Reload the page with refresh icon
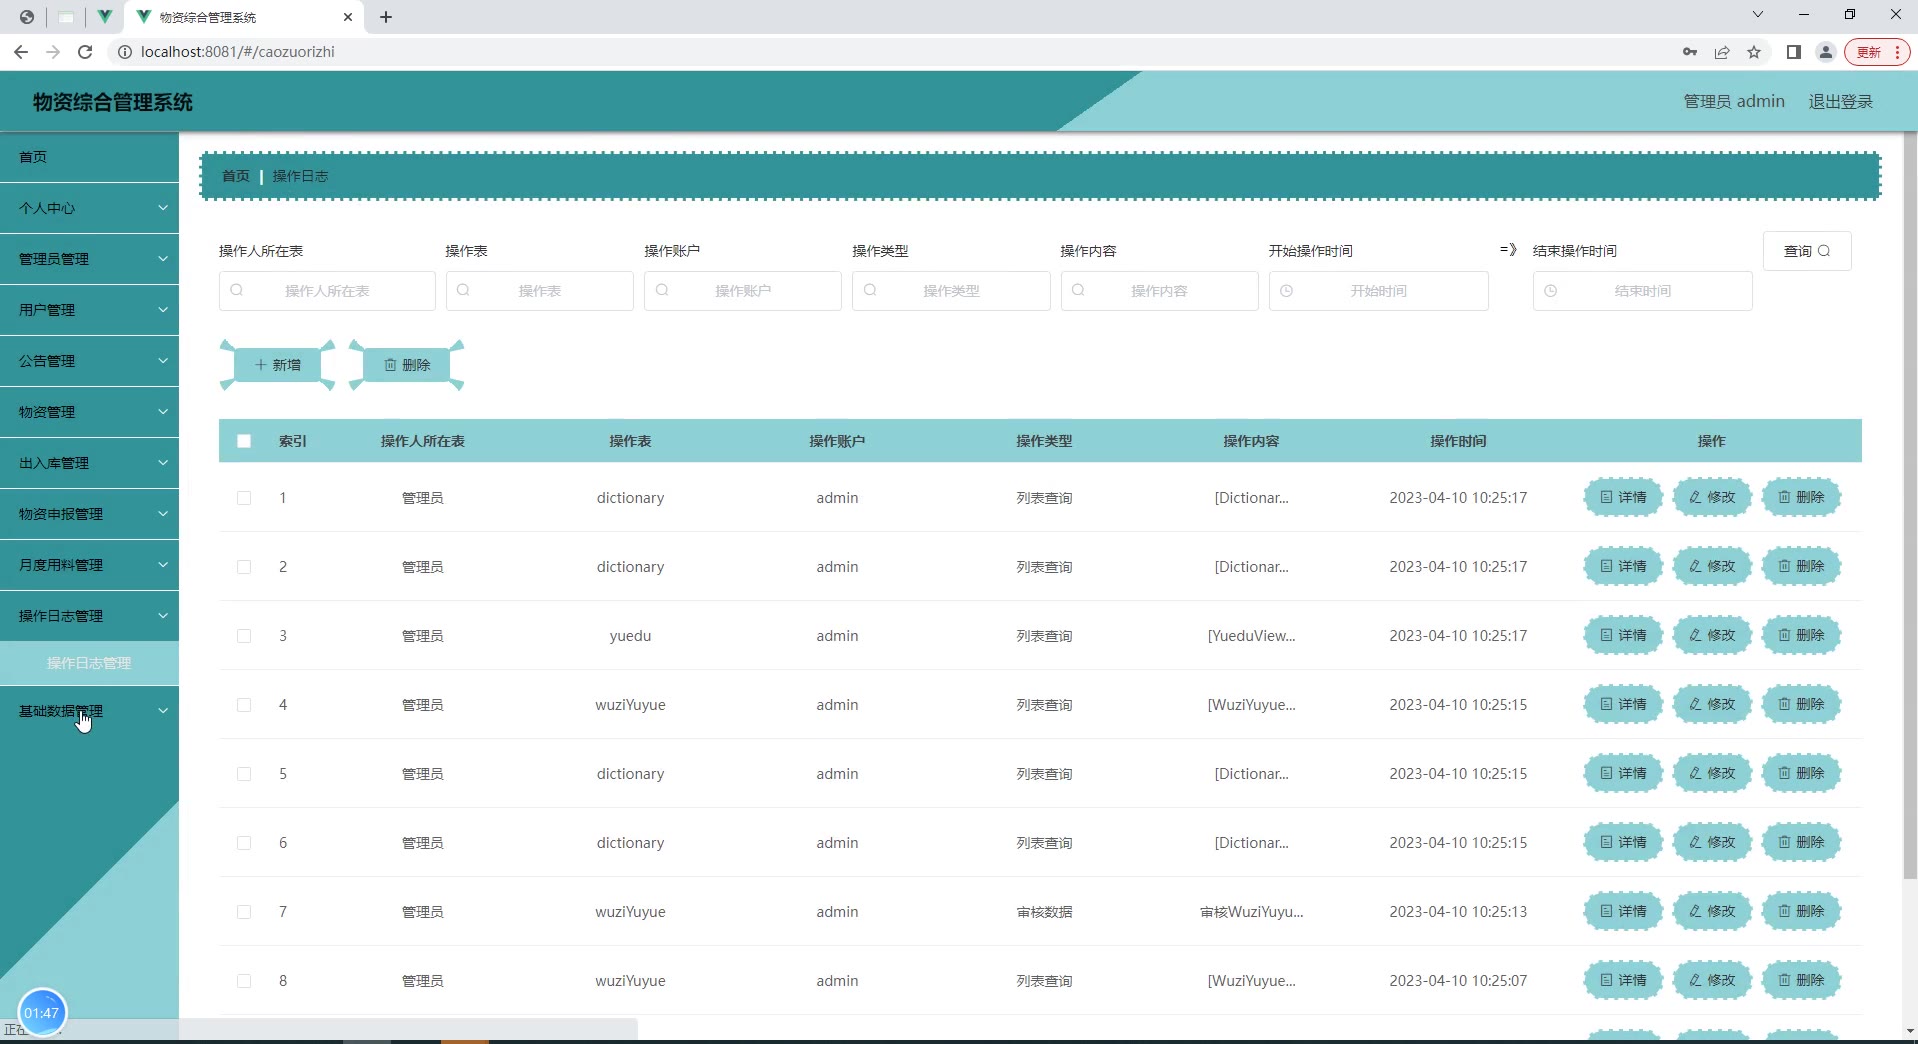This screenshot has width=1918, height=1044. coord(85,52)
